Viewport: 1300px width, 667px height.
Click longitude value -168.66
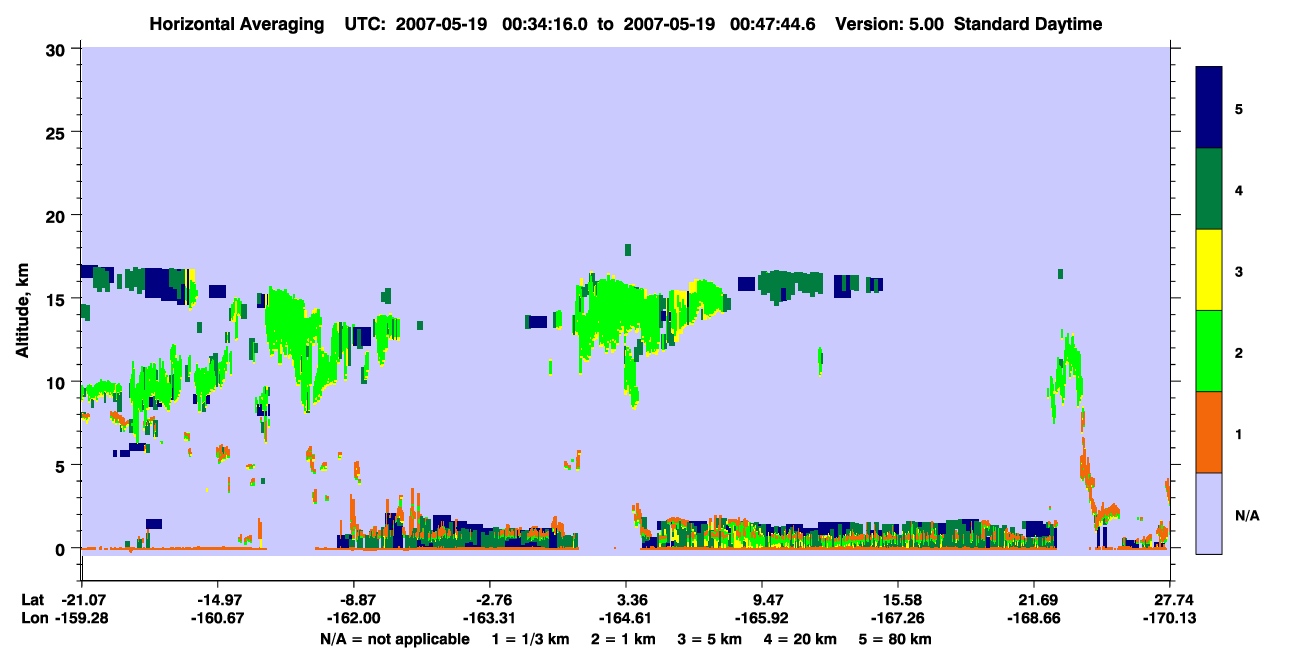click(x=1034, y=619)
